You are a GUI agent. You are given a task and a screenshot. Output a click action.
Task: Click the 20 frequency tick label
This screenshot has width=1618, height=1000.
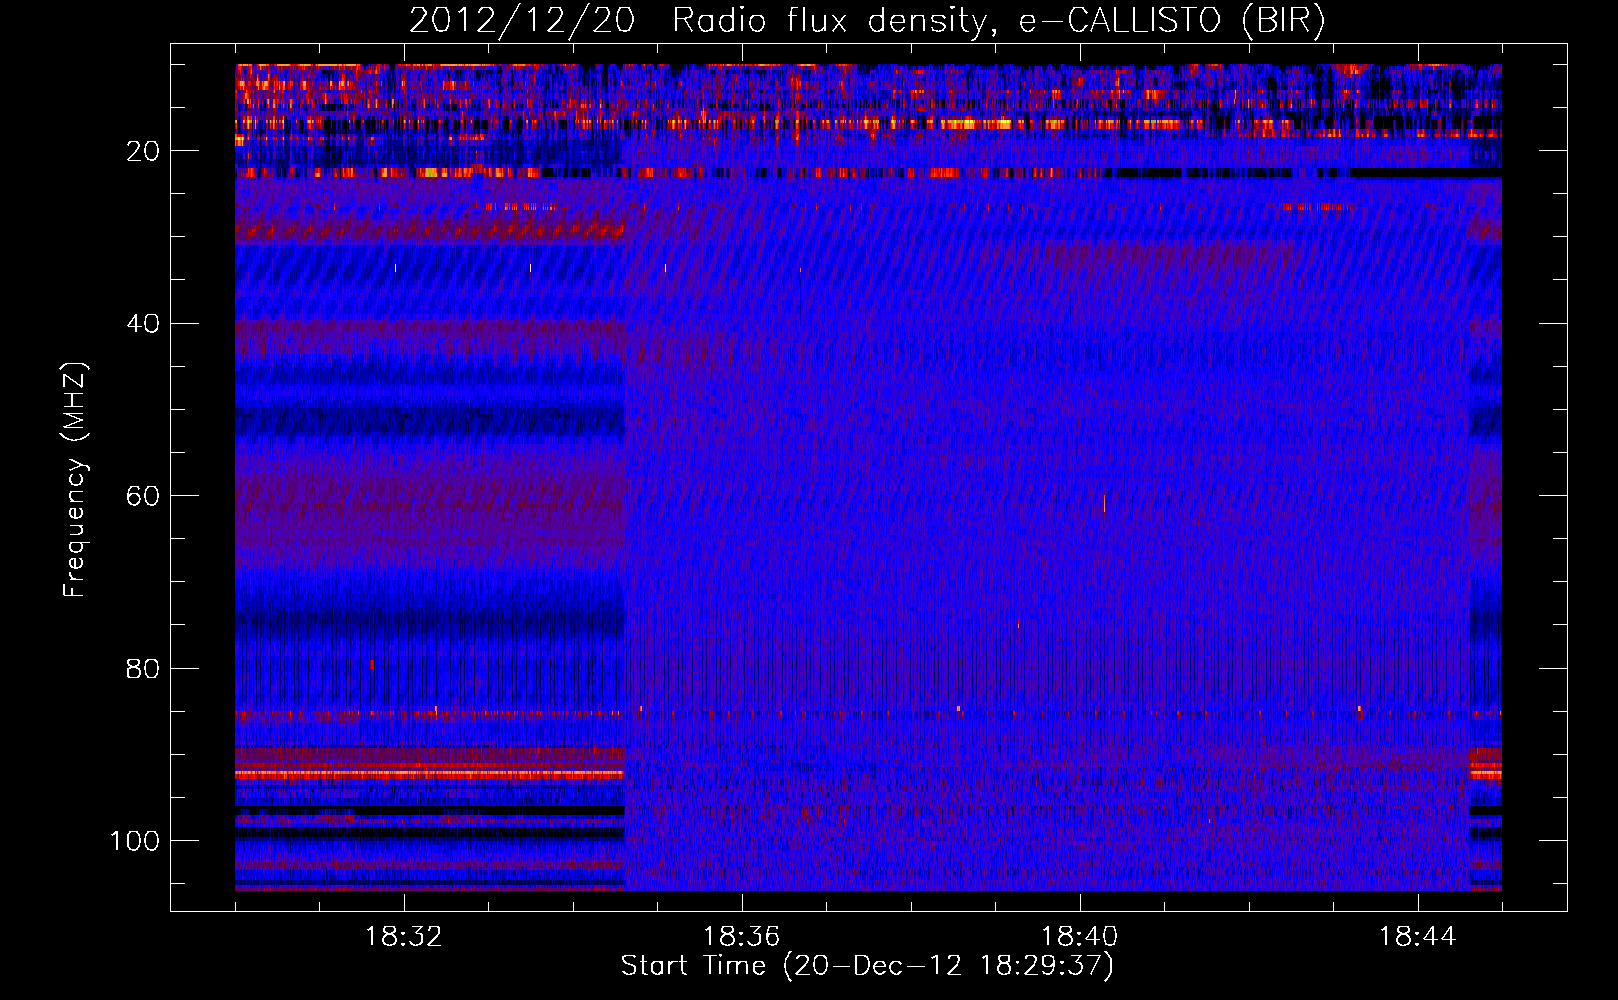click(x=143, y=151)
